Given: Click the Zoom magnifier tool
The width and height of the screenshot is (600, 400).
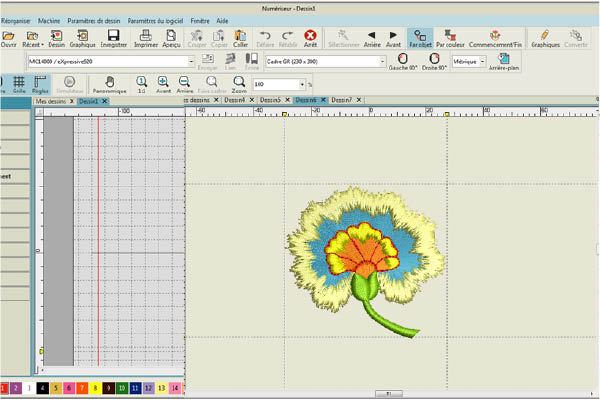Looking at the screenshot, I should pyautogui.click(x=239, y=84).
